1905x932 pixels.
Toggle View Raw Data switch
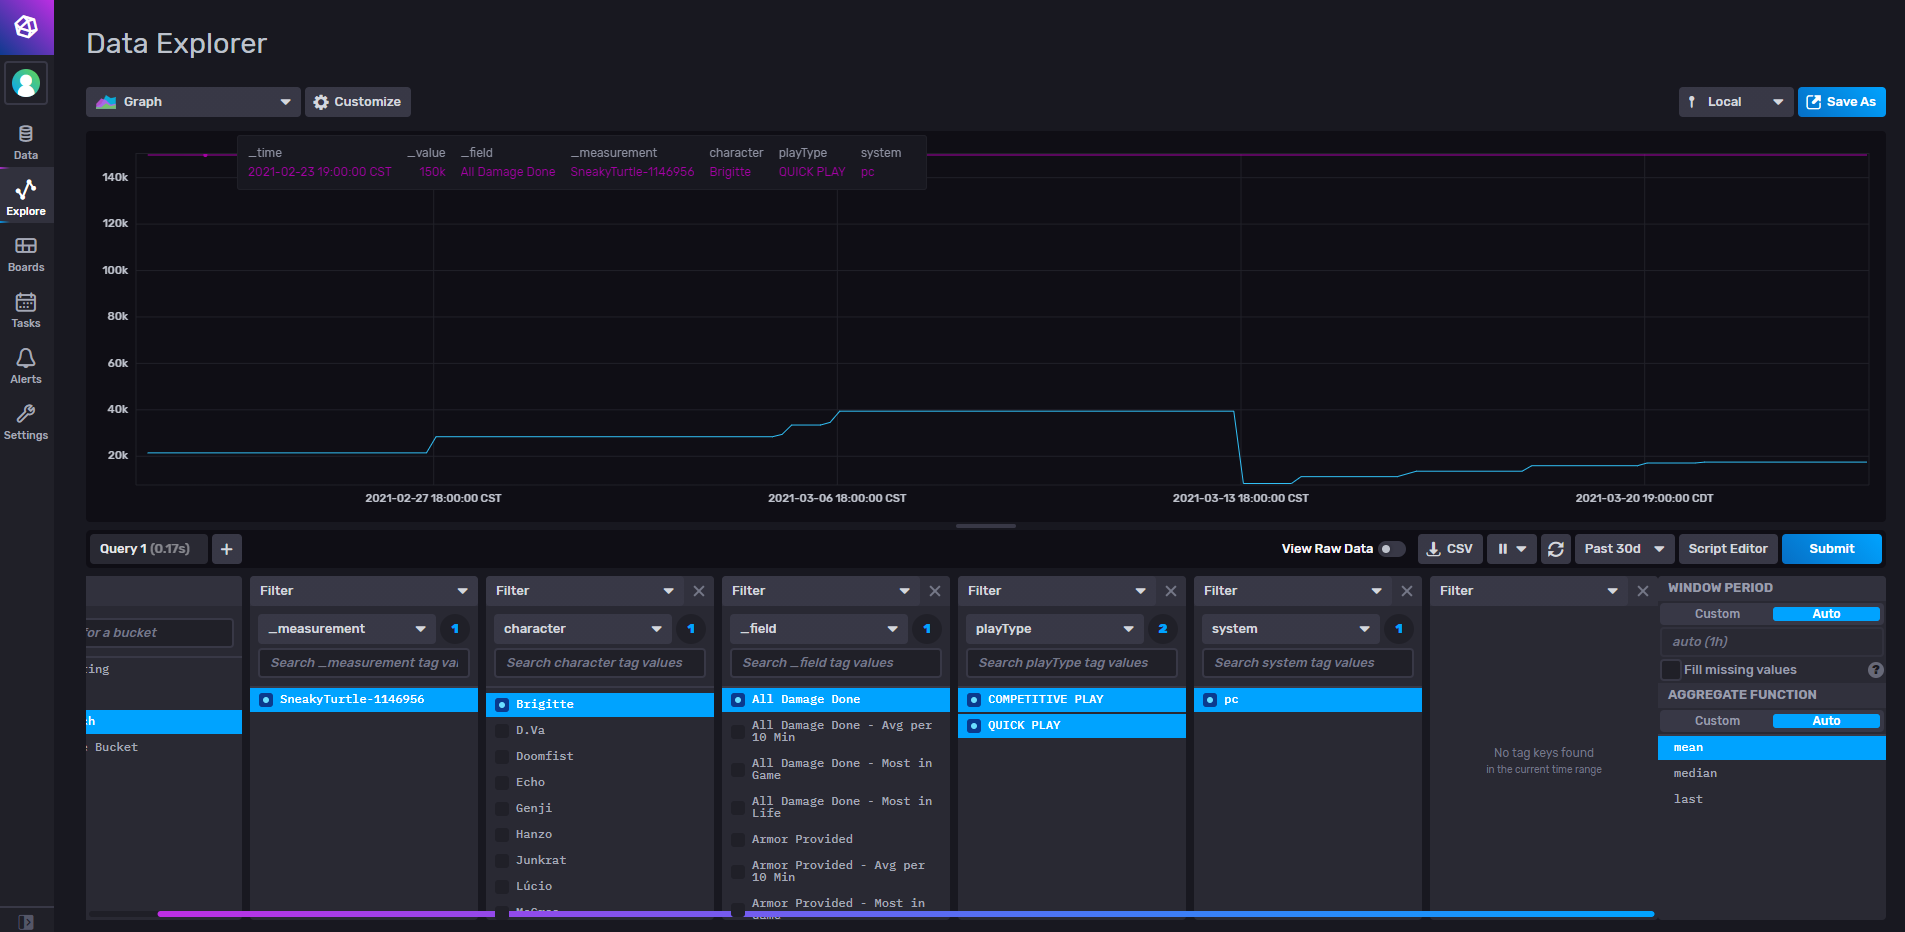pos(1391,549)
